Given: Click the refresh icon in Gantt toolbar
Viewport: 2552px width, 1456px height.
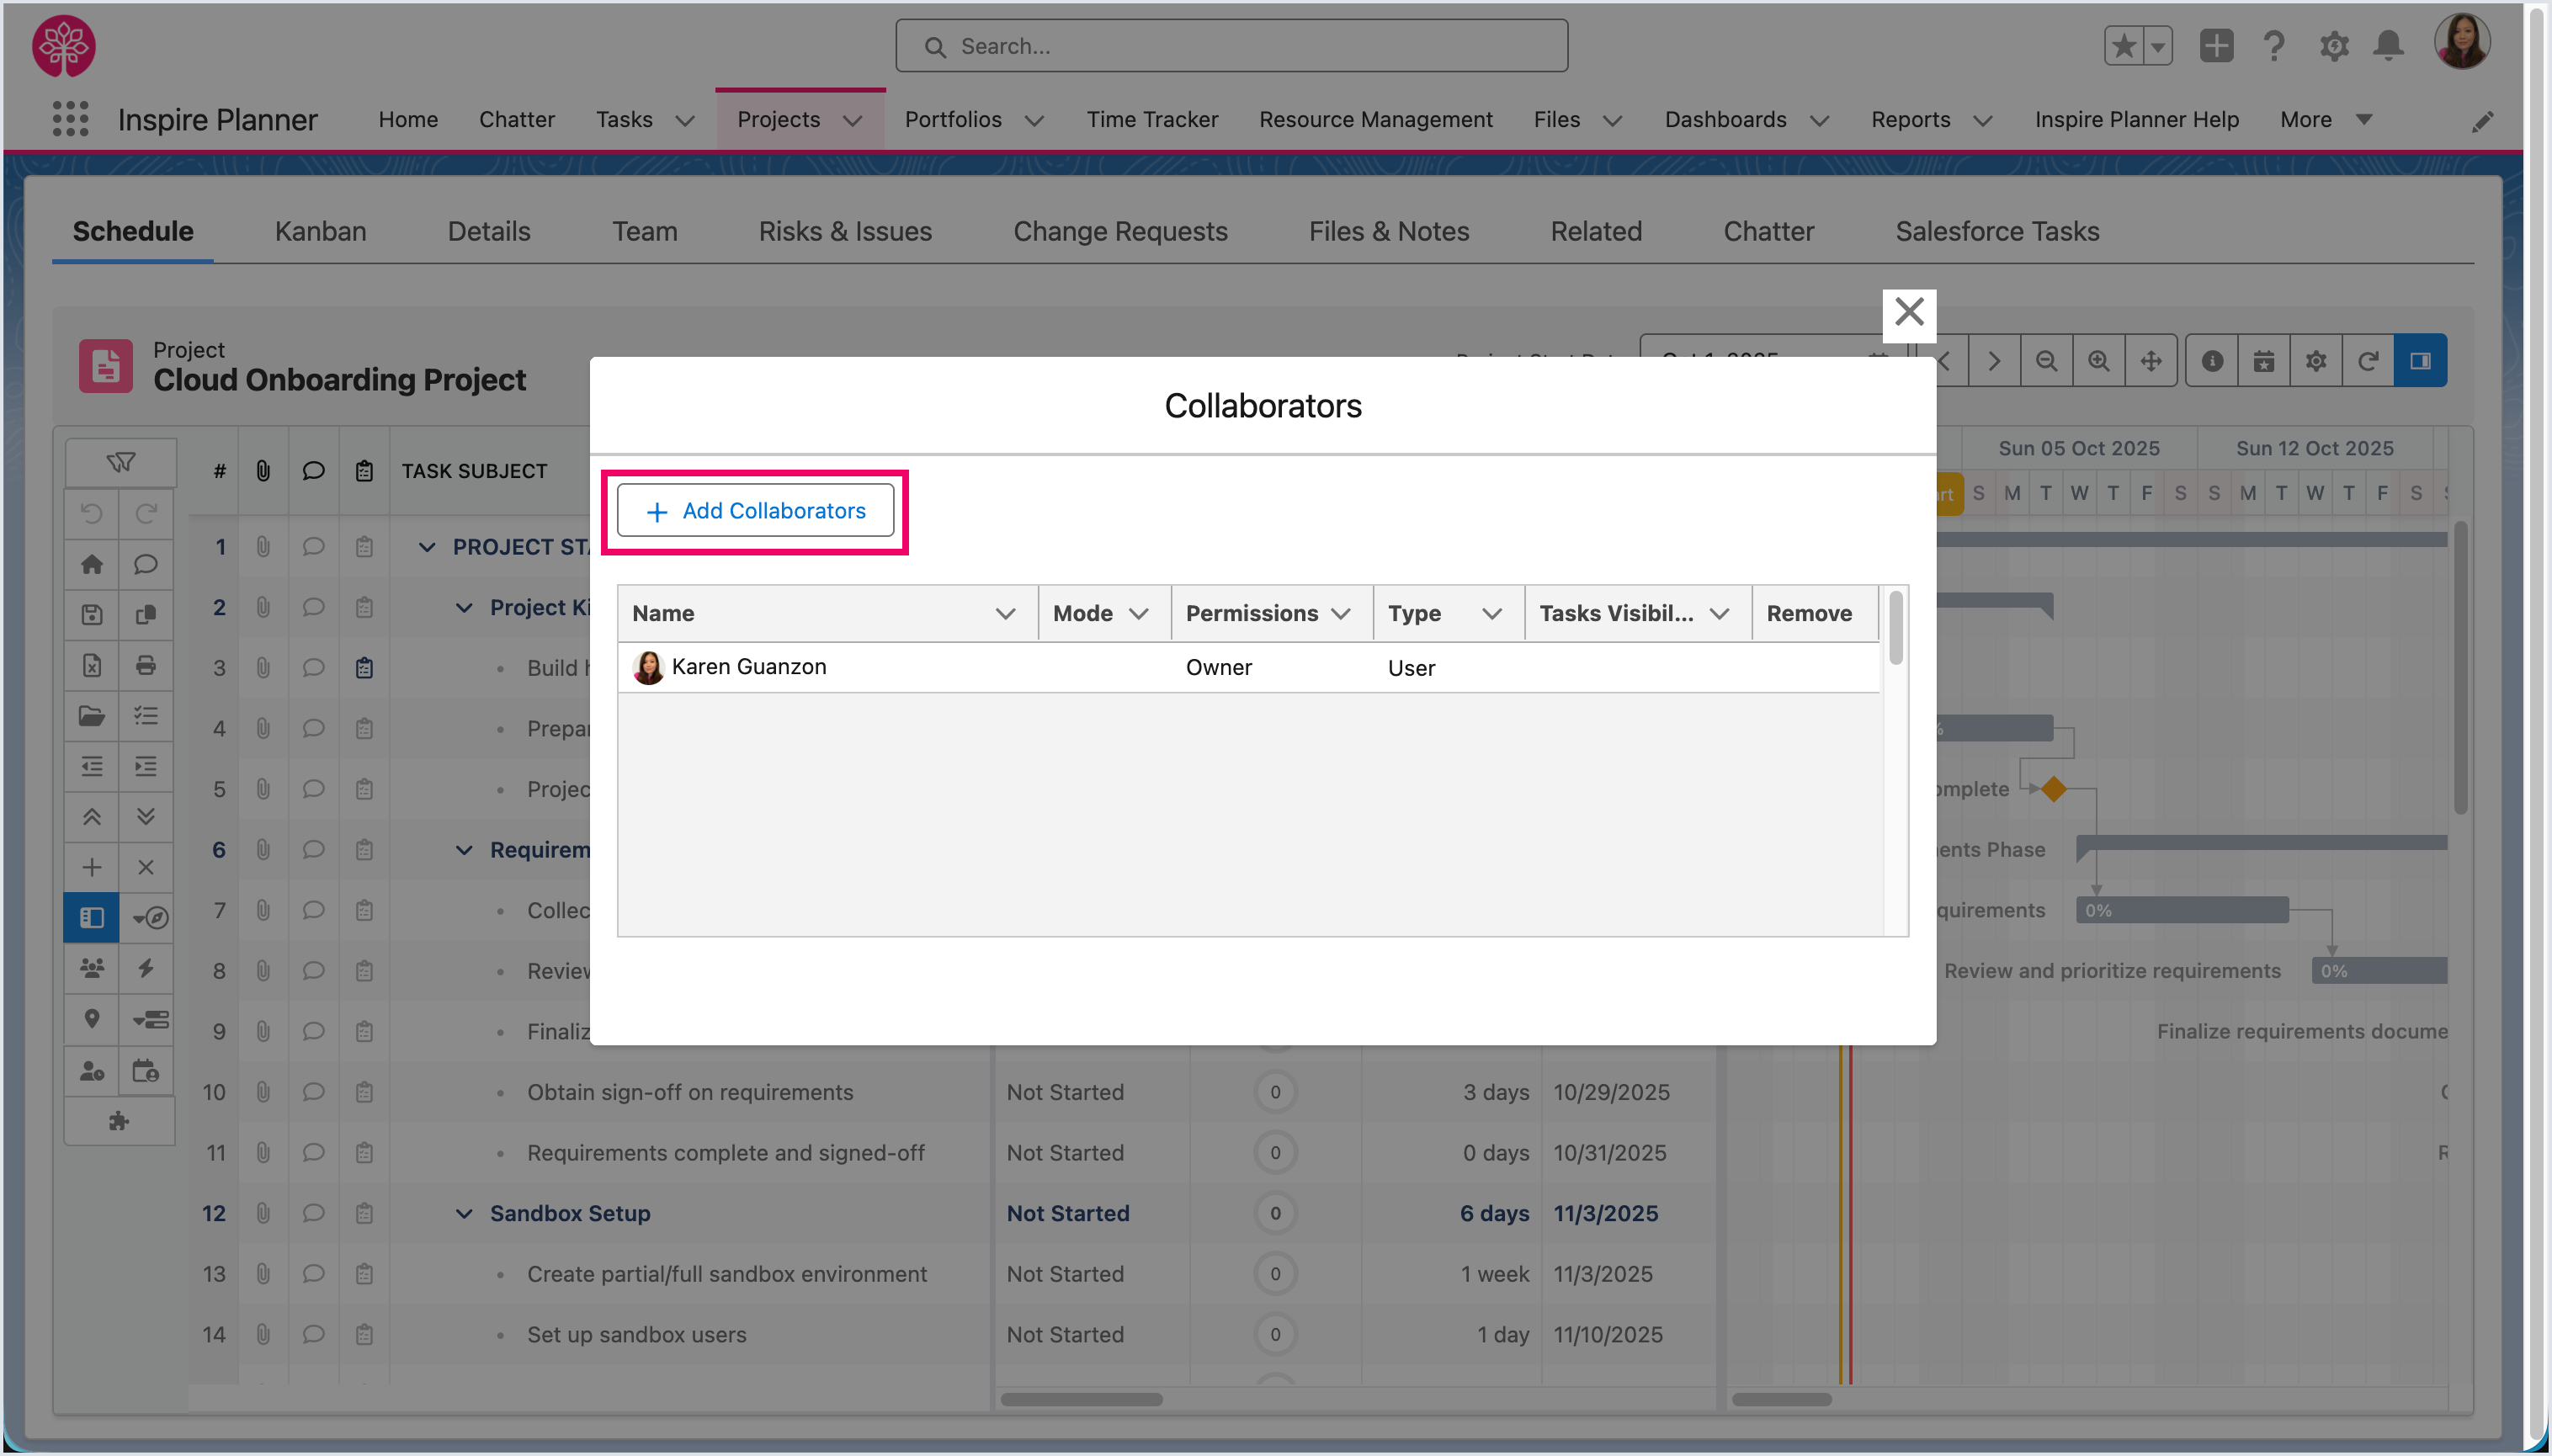Looking at the screenshot, I should coord(2367,361).
